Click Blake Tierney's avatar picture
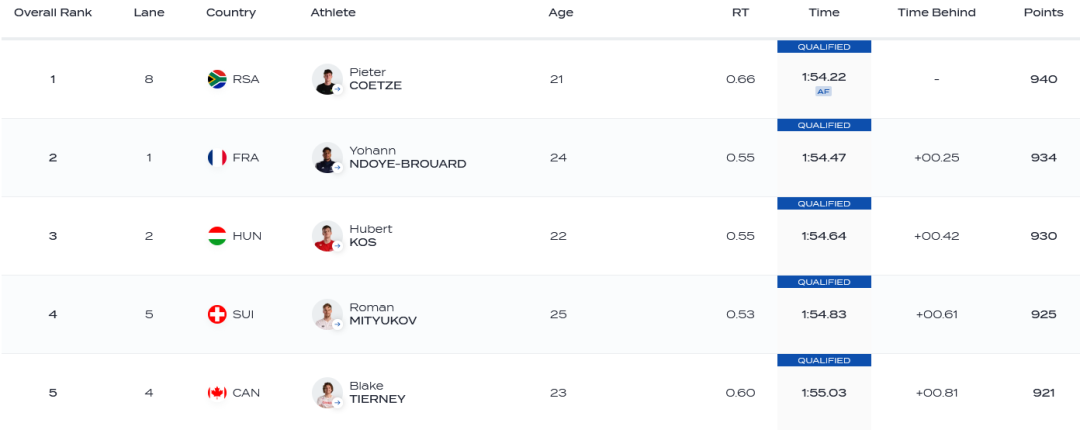The width and height of the screenshot is (1080, 430). [x=327, y=393]
